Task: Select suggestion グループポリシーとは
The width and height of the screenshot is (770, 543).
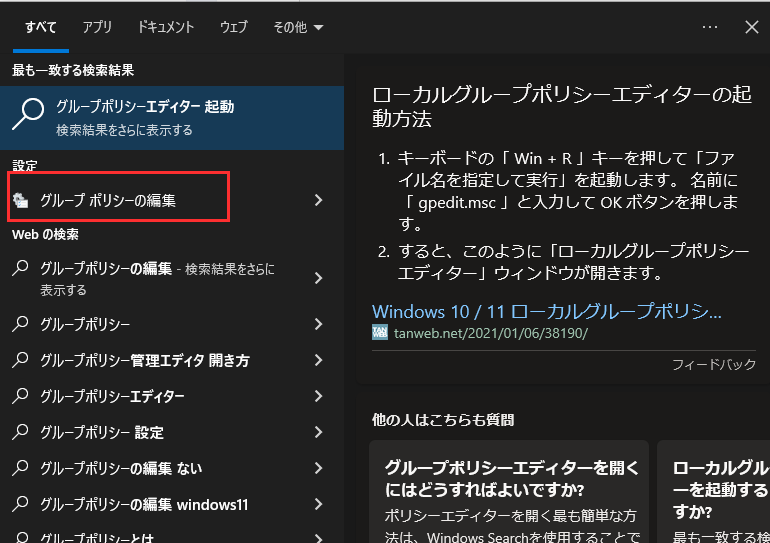Action: (172, 534)
